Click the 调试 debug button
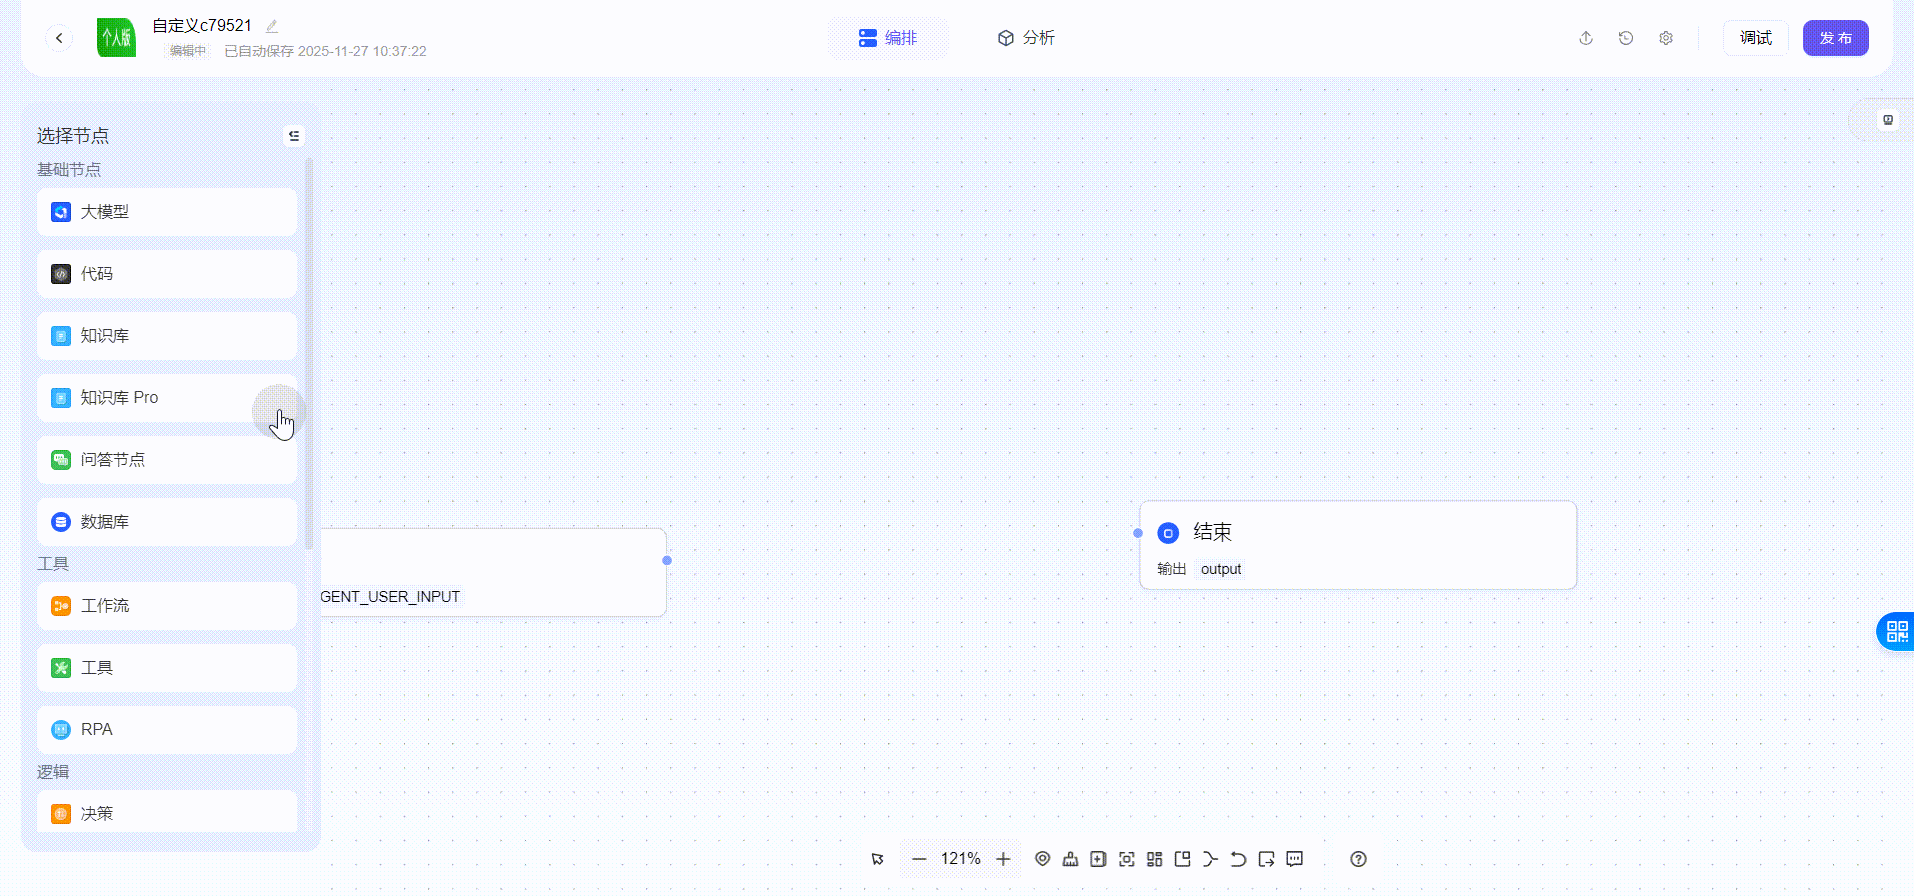 click(1755, 38)
